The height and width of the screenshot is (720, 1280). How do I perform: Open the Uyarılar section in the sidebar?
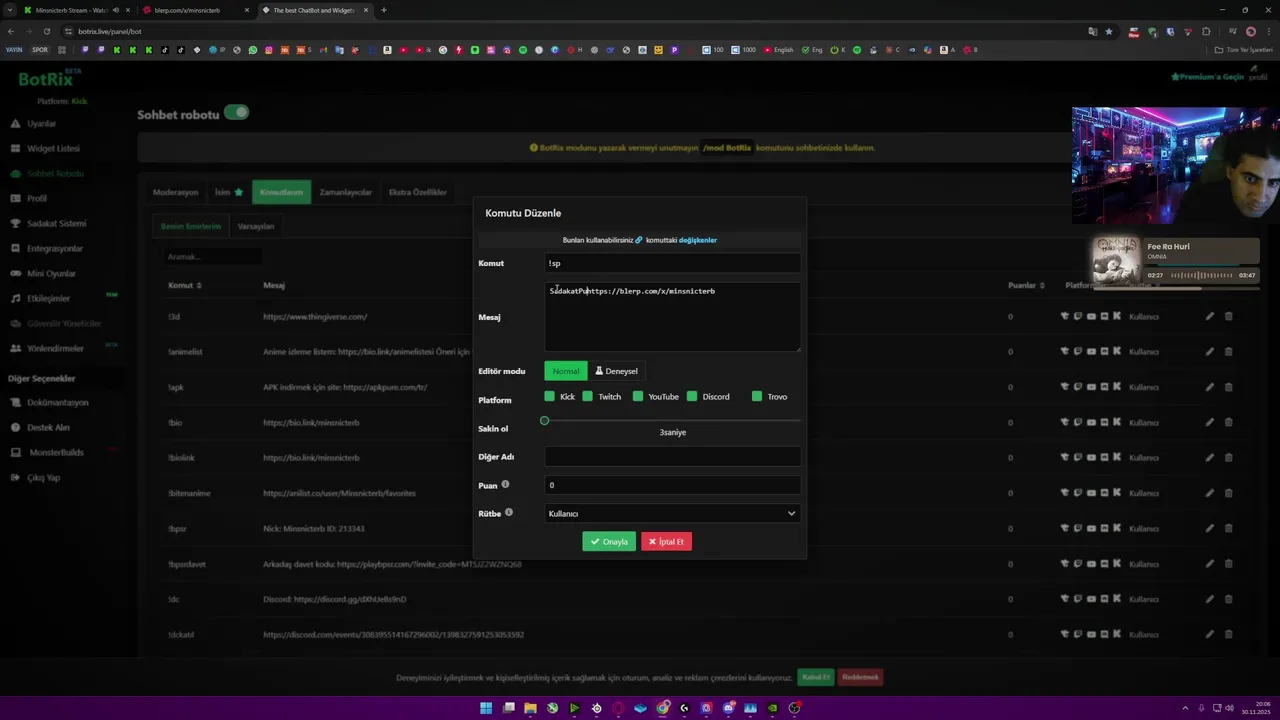point(40,123)
